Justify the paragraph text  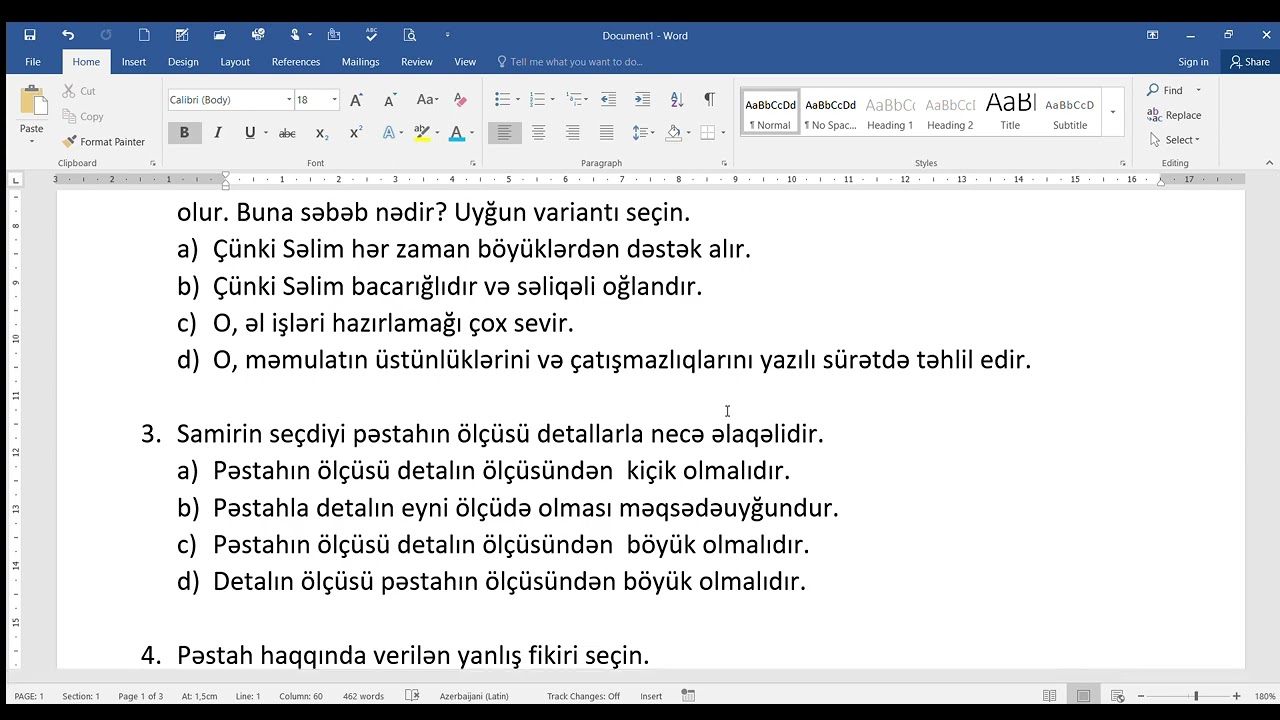click(606, 133)
